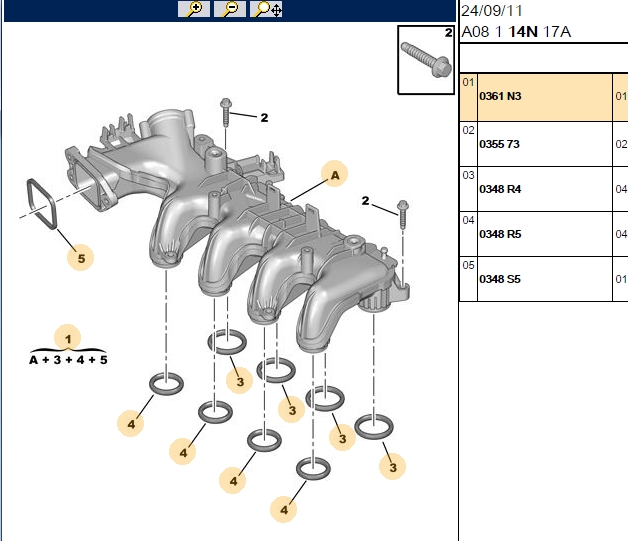This screenshot has height=541, width=628.
Task: Select part number 0348 R5 row
Action: [x=545, y=234]
